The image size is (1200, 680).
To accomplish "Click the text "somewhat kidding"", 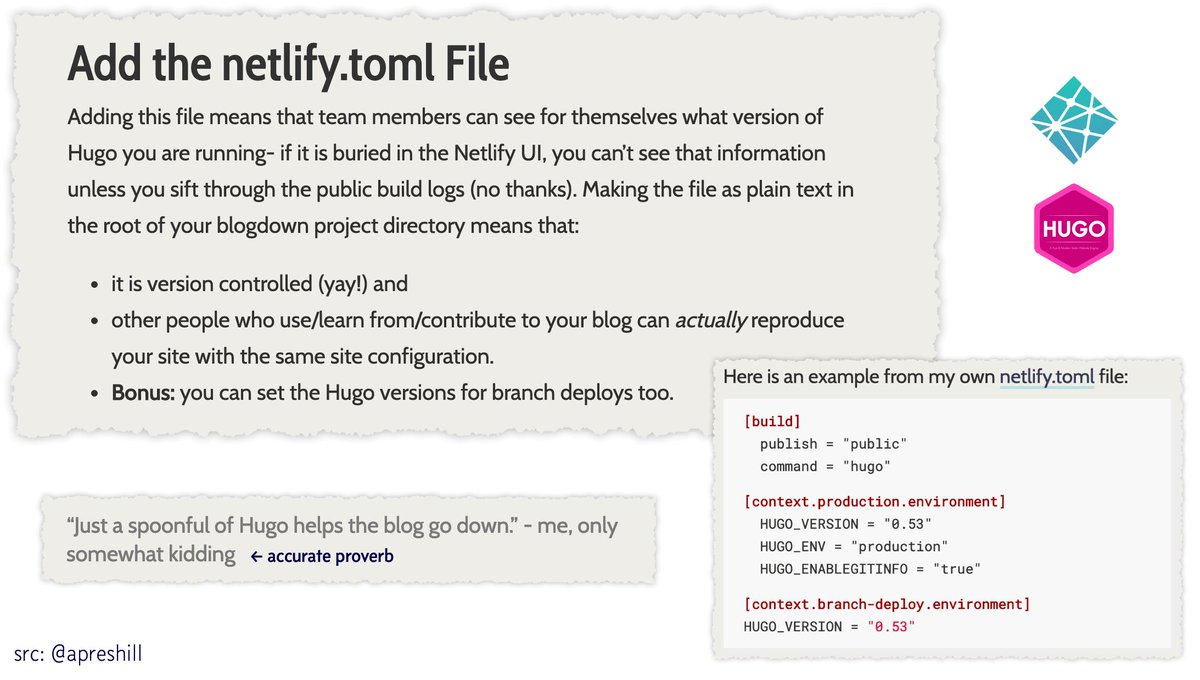I will pyautogui.click(x=151, y=554).
